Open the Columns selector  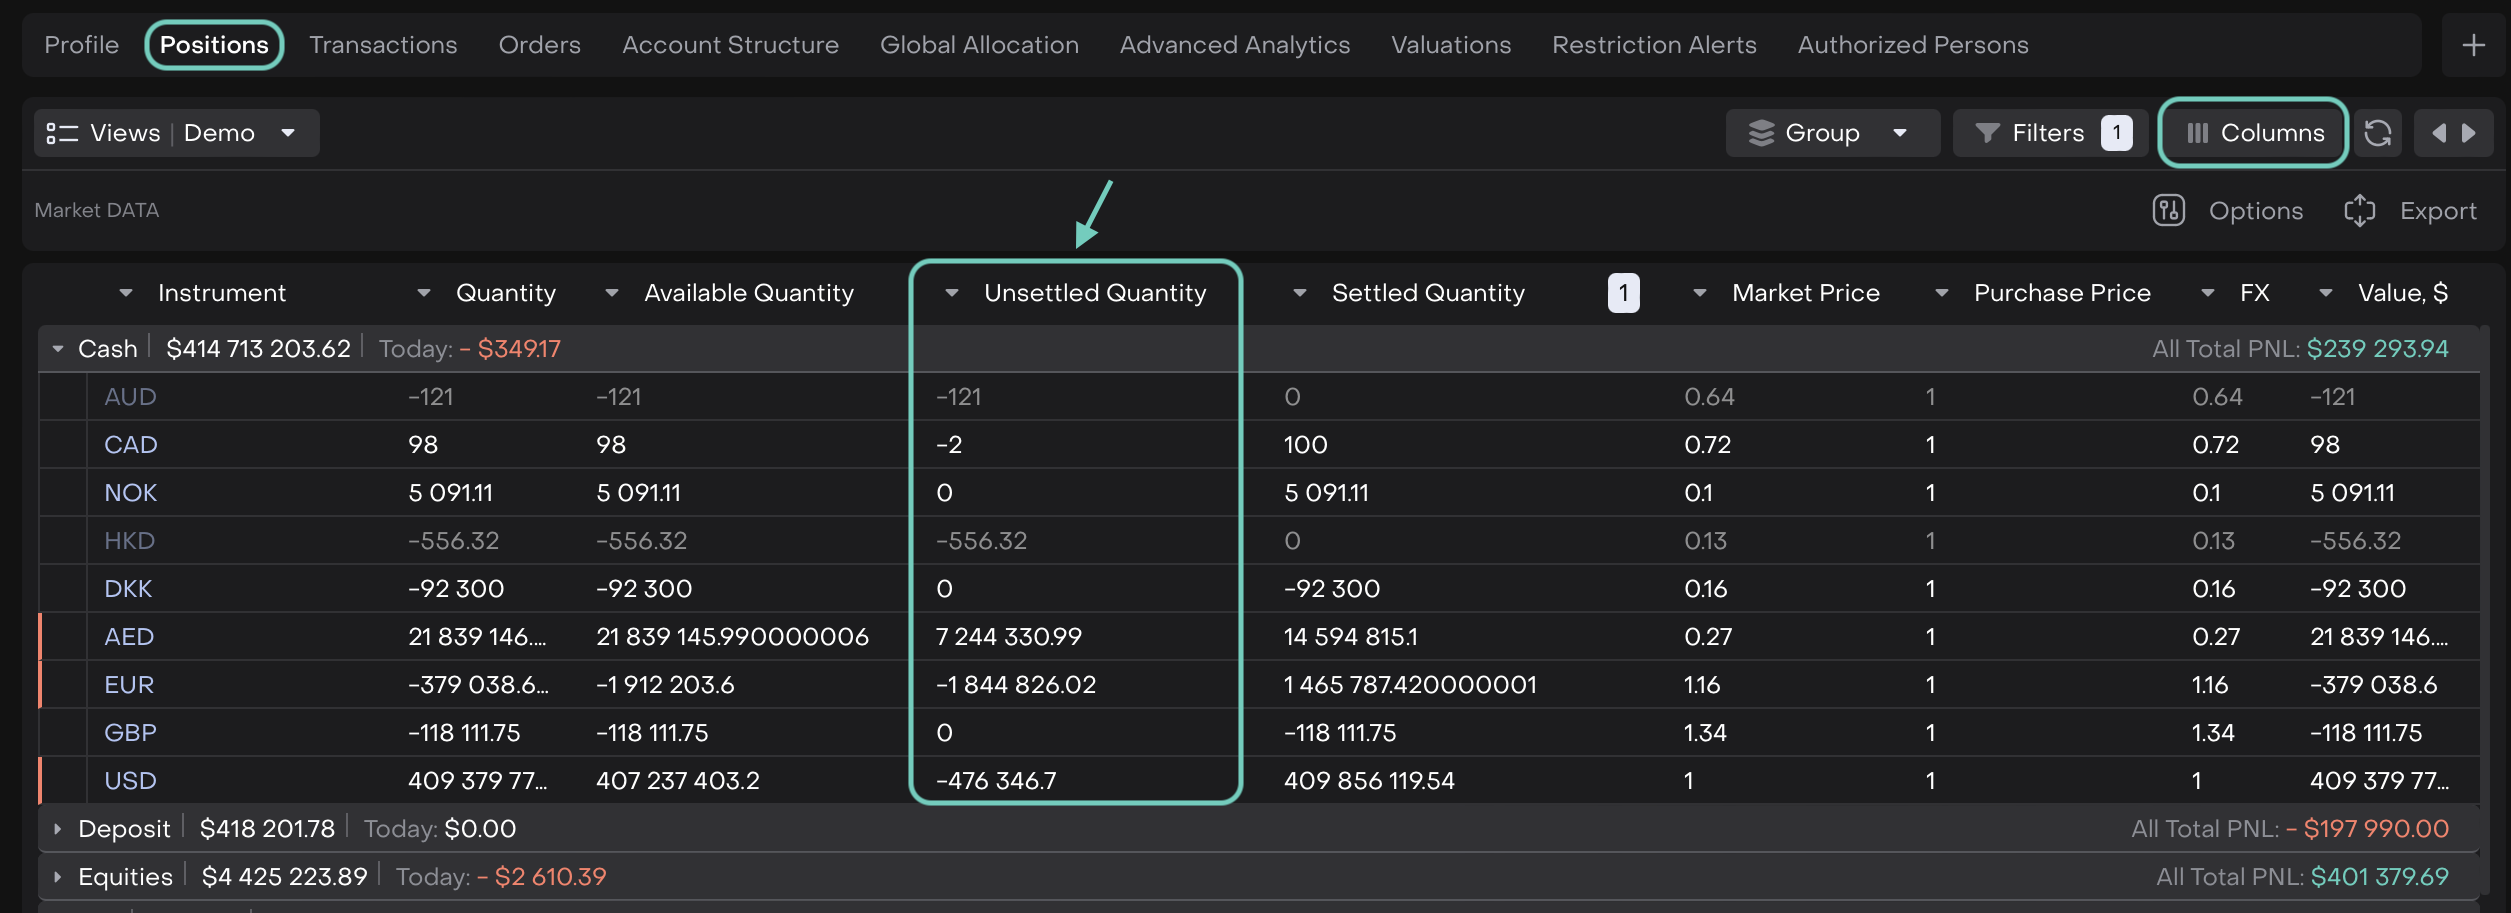tap(2253, 133)
